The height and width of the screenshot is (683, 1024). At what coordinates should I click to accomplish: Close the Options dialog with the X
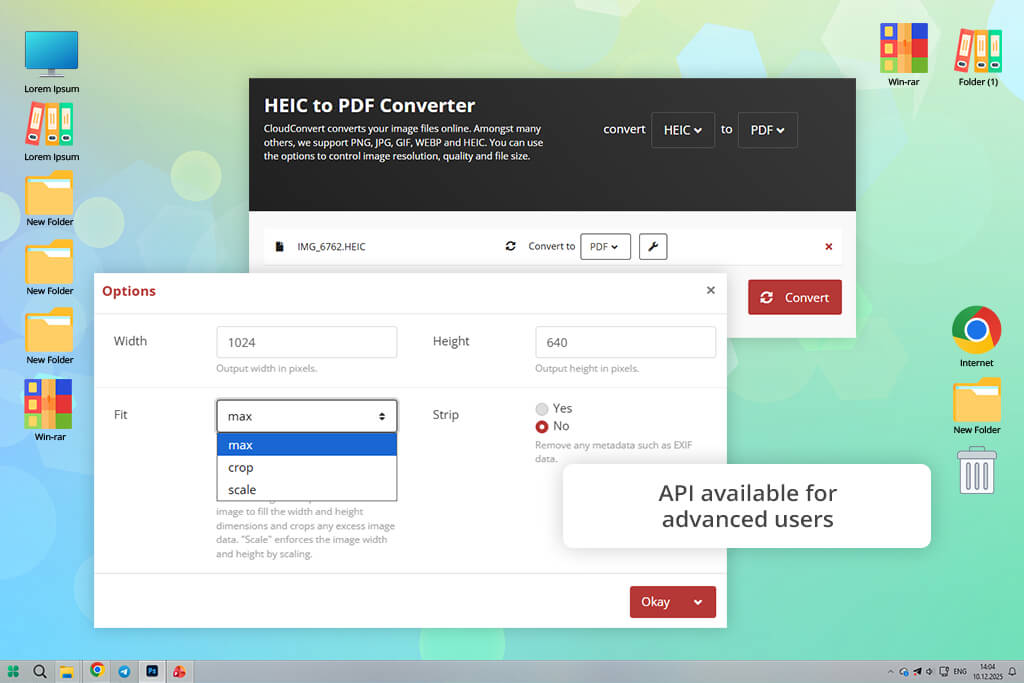pyautogui.click(x=711, y=290)
